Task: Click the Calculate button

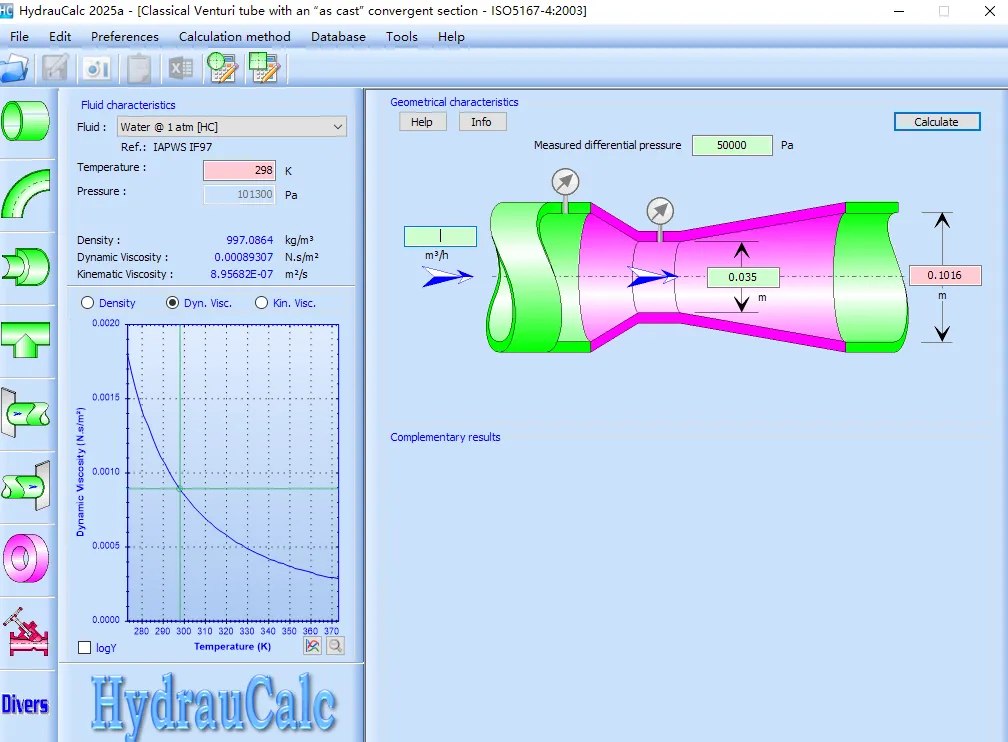Action: click(x=937, y=122)
